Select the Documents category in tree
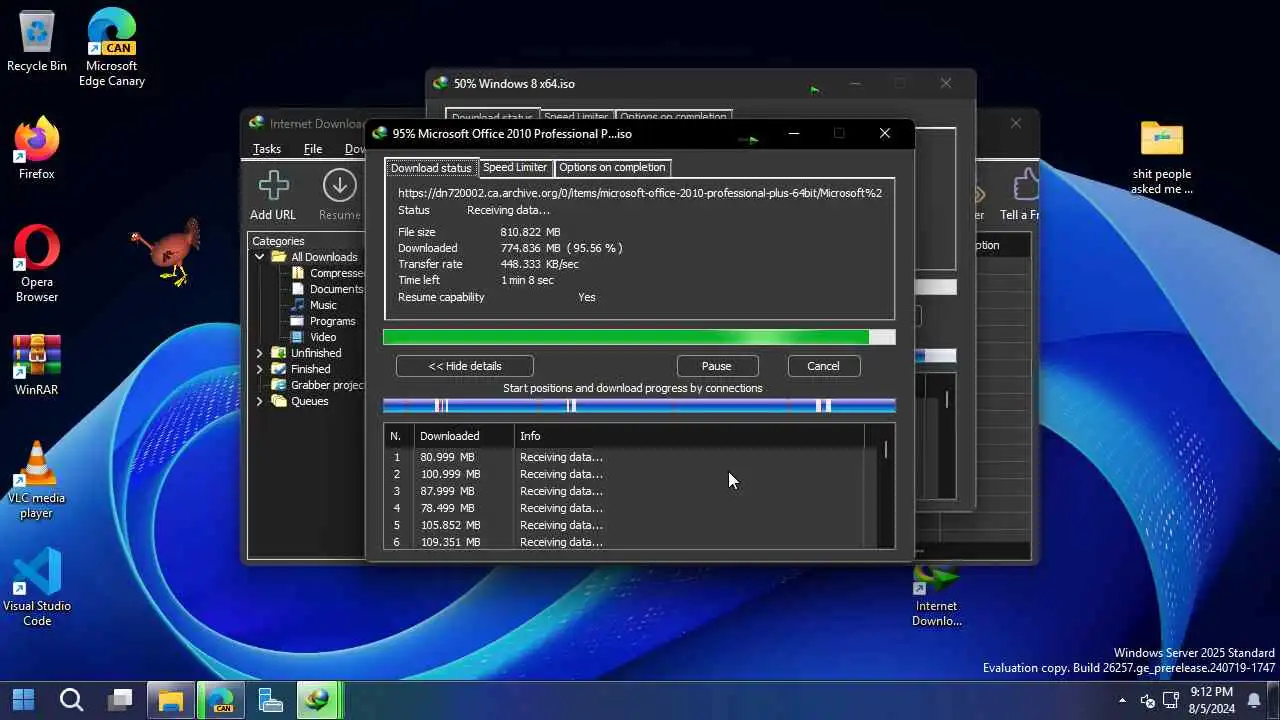Screen dimensions: 1280x720 tap(336, 289)
